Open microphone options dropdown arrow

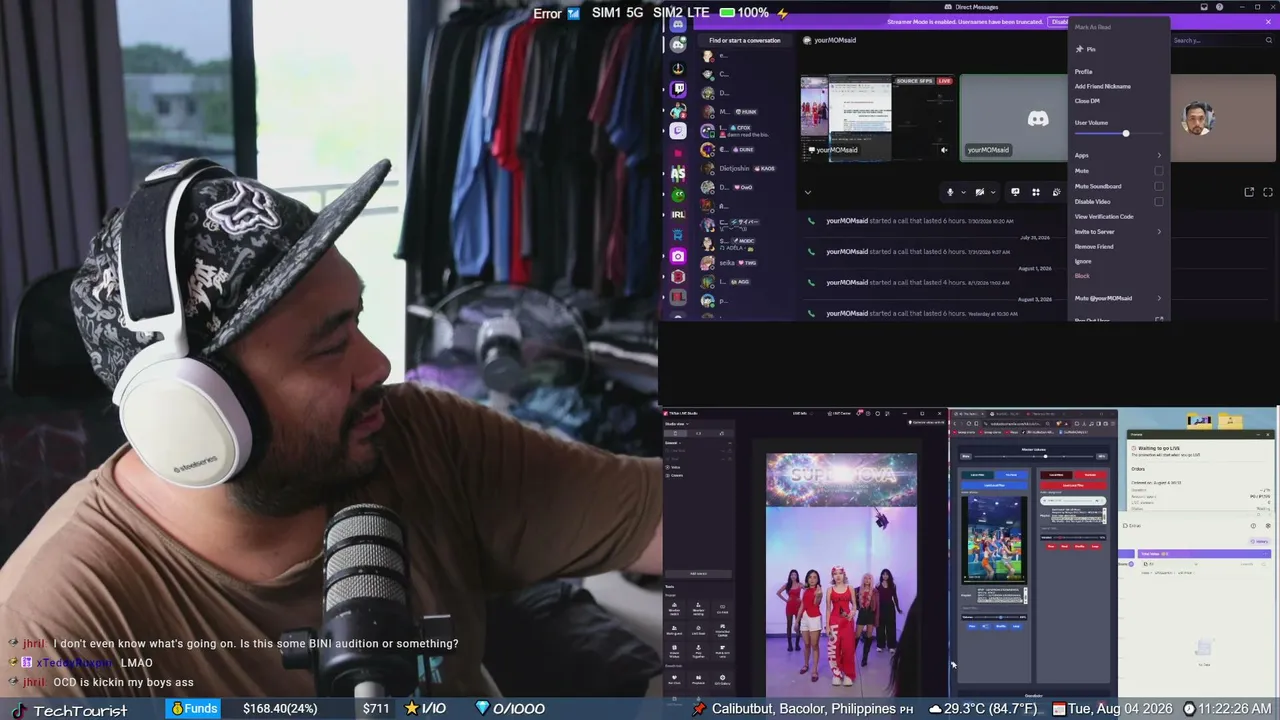(x=963, y=192)
